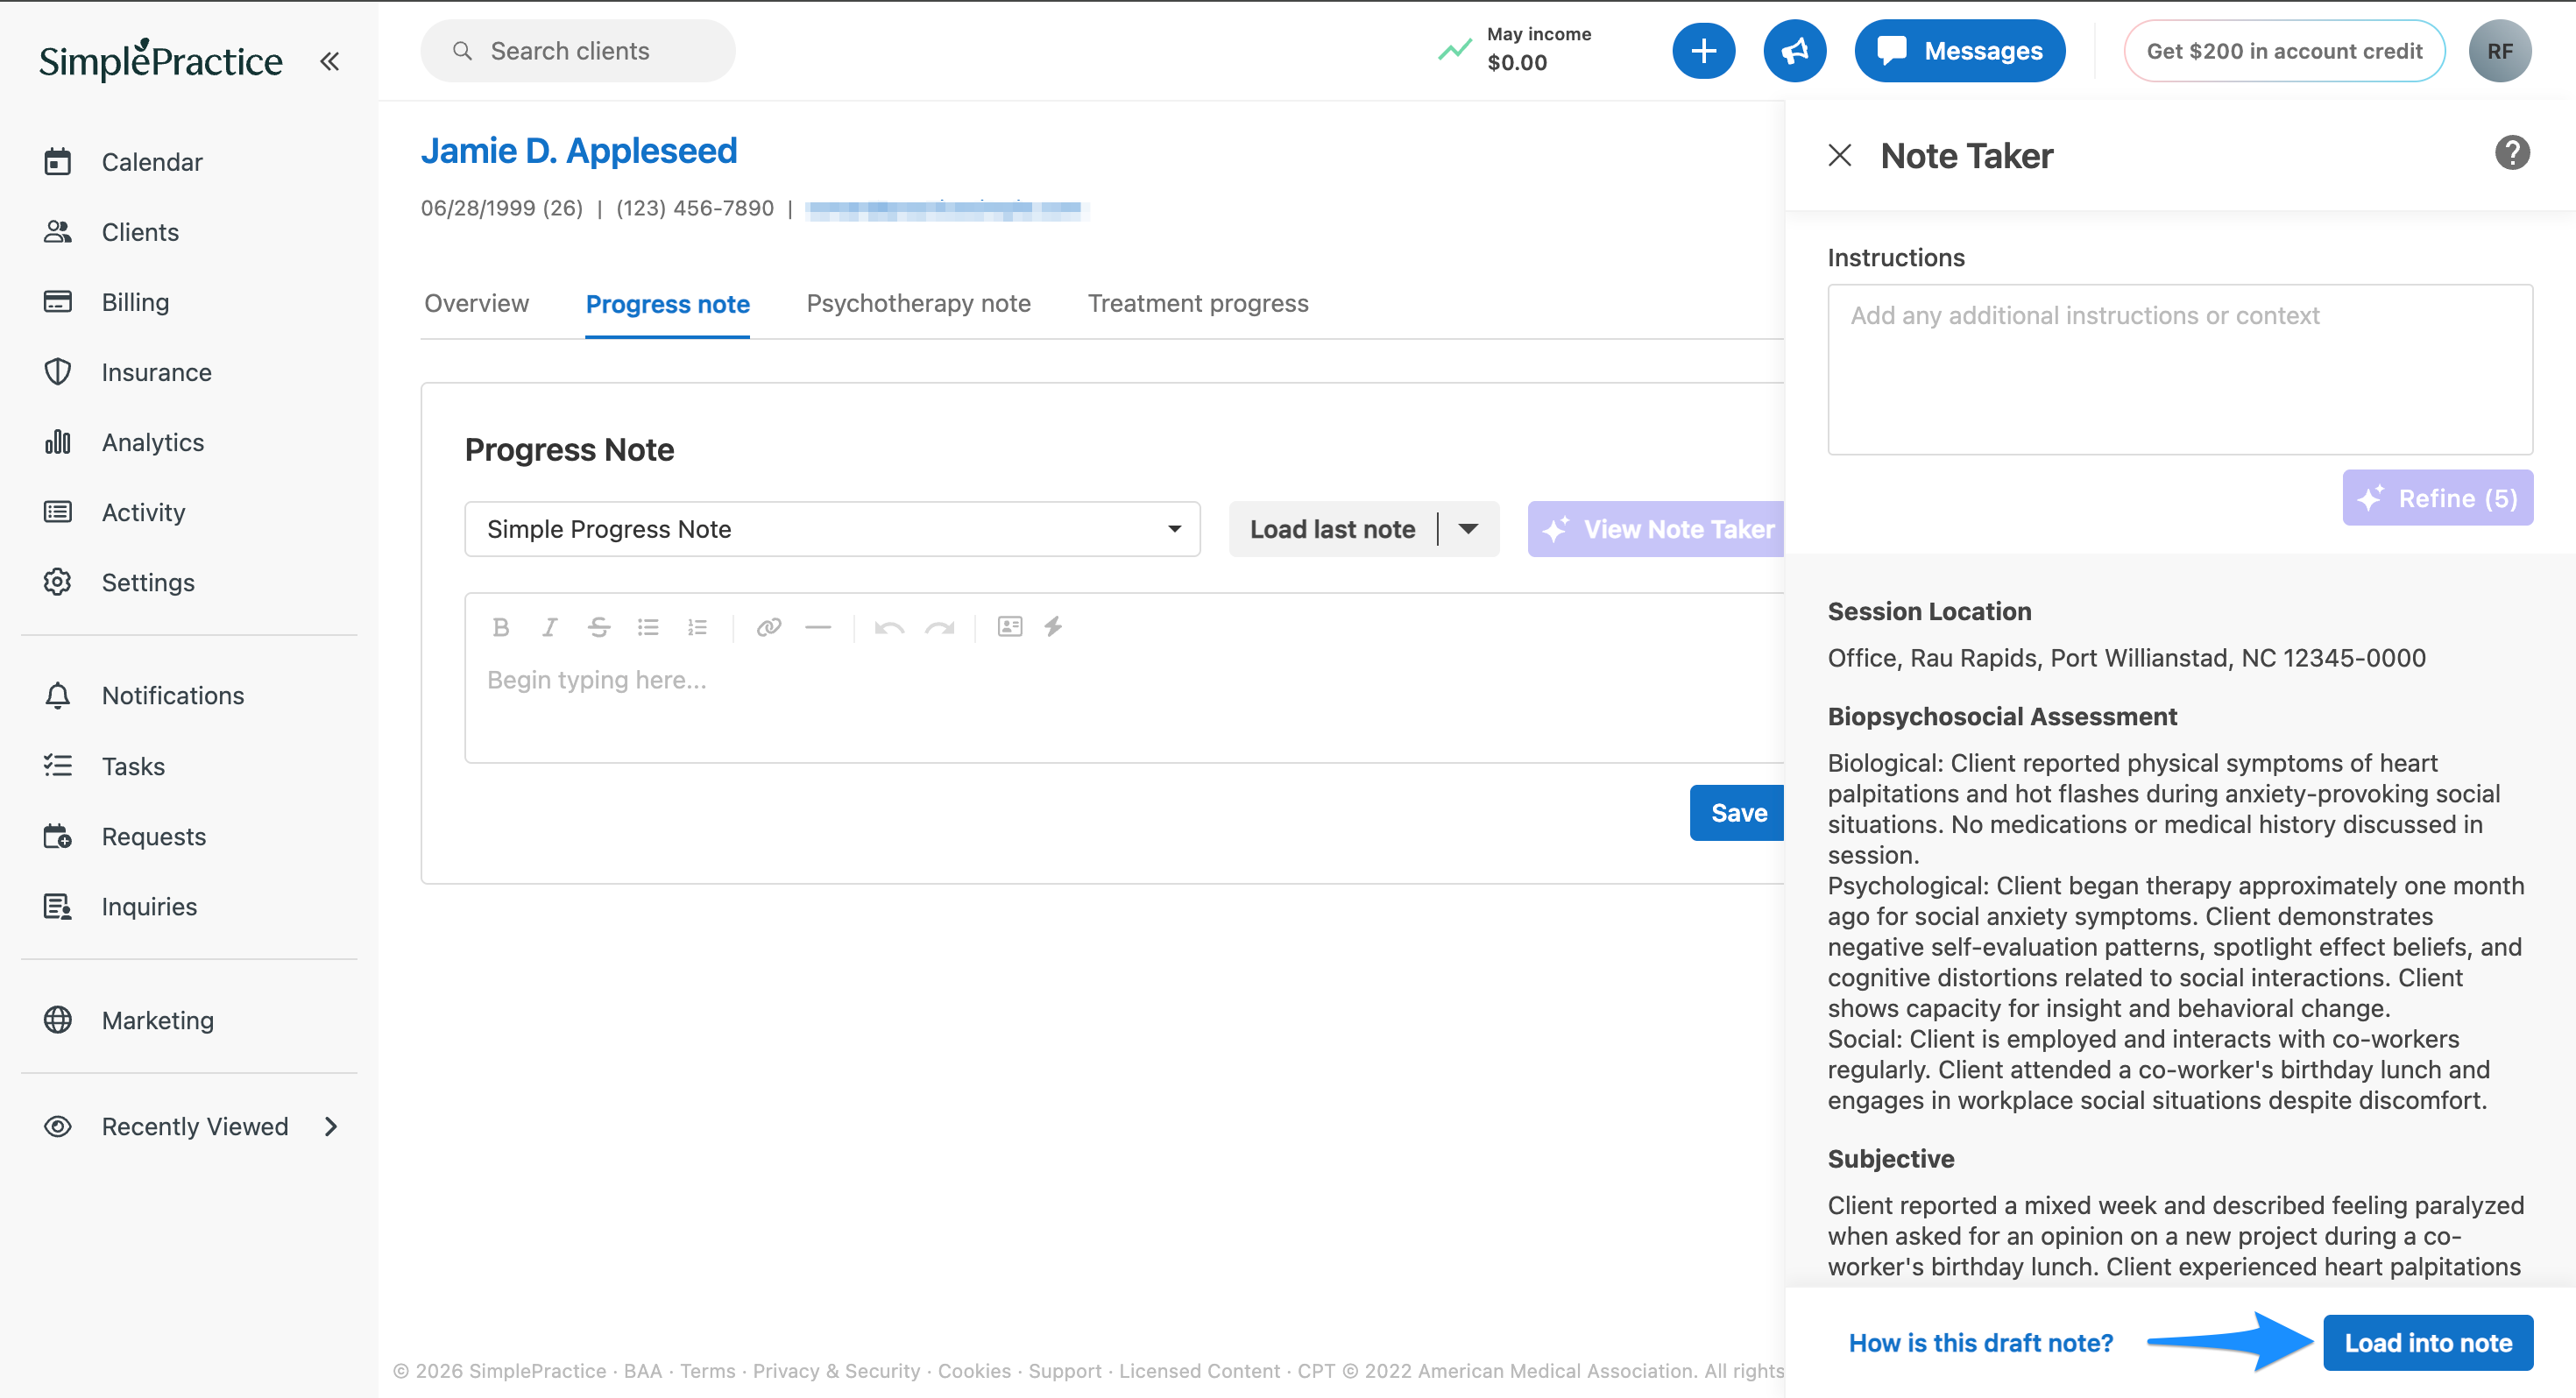The height and width of the screenshot is (1398, 2576).
Task: Insert a horizontal rule
Action: pyautogui.click(x=818, y=627)
